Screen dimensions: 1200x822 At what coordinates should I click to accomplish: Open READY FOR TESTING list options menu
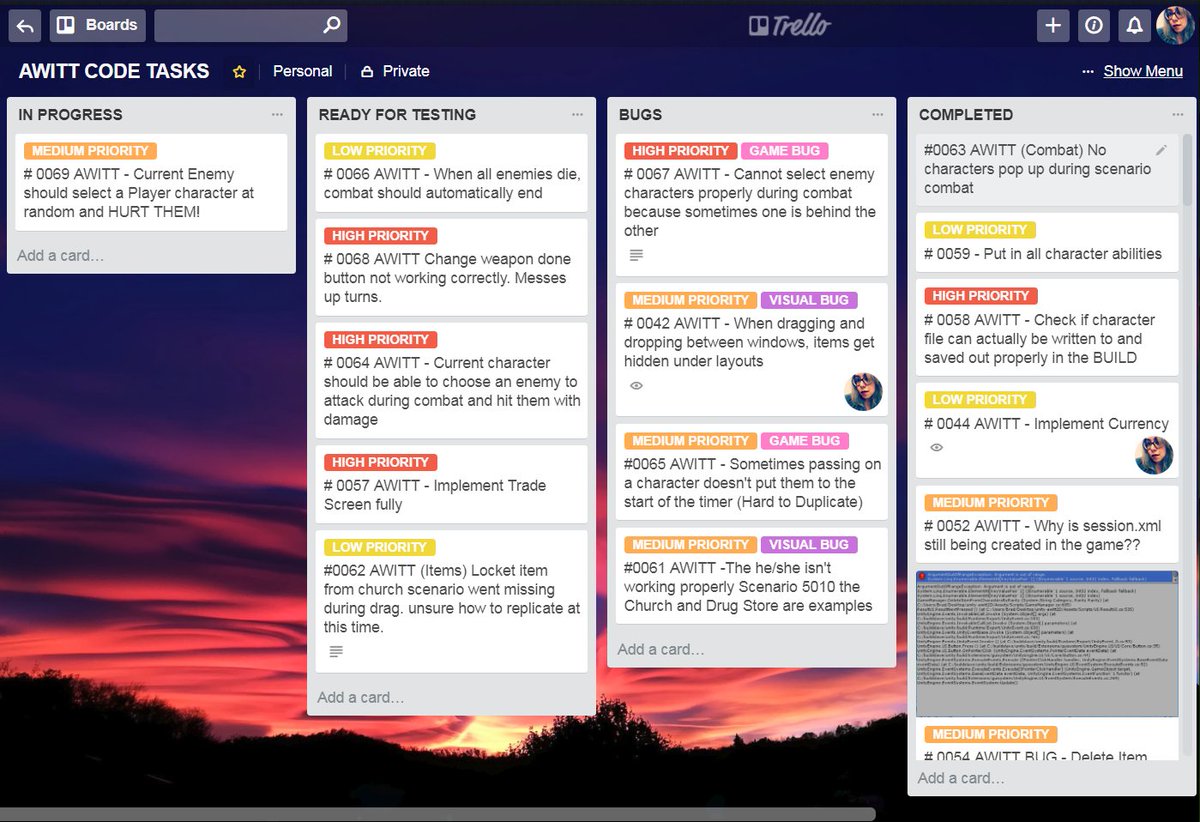pyautogui.click(x=577, y=115)
